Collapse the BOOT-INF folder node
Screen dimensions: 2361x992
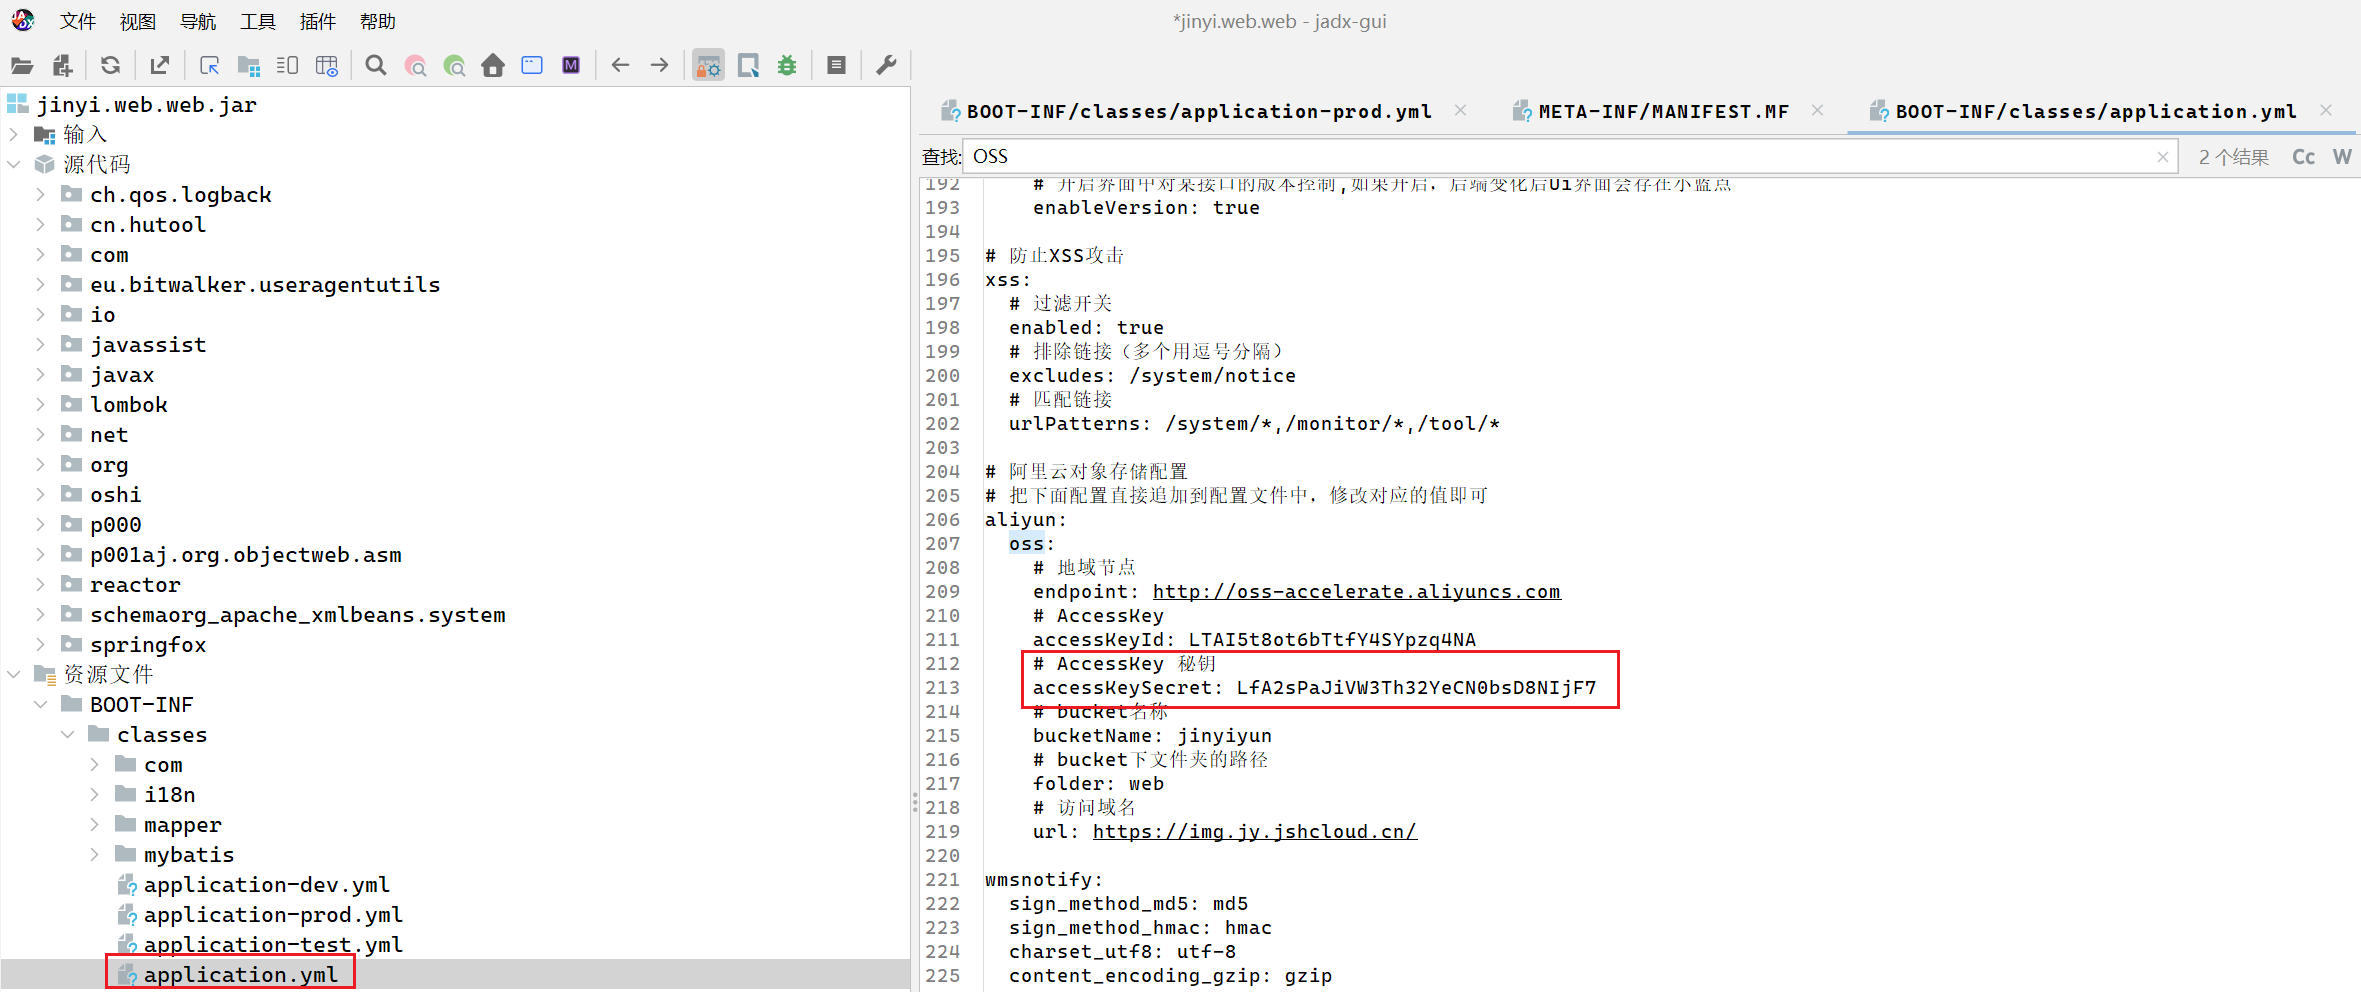click(40, 705)
